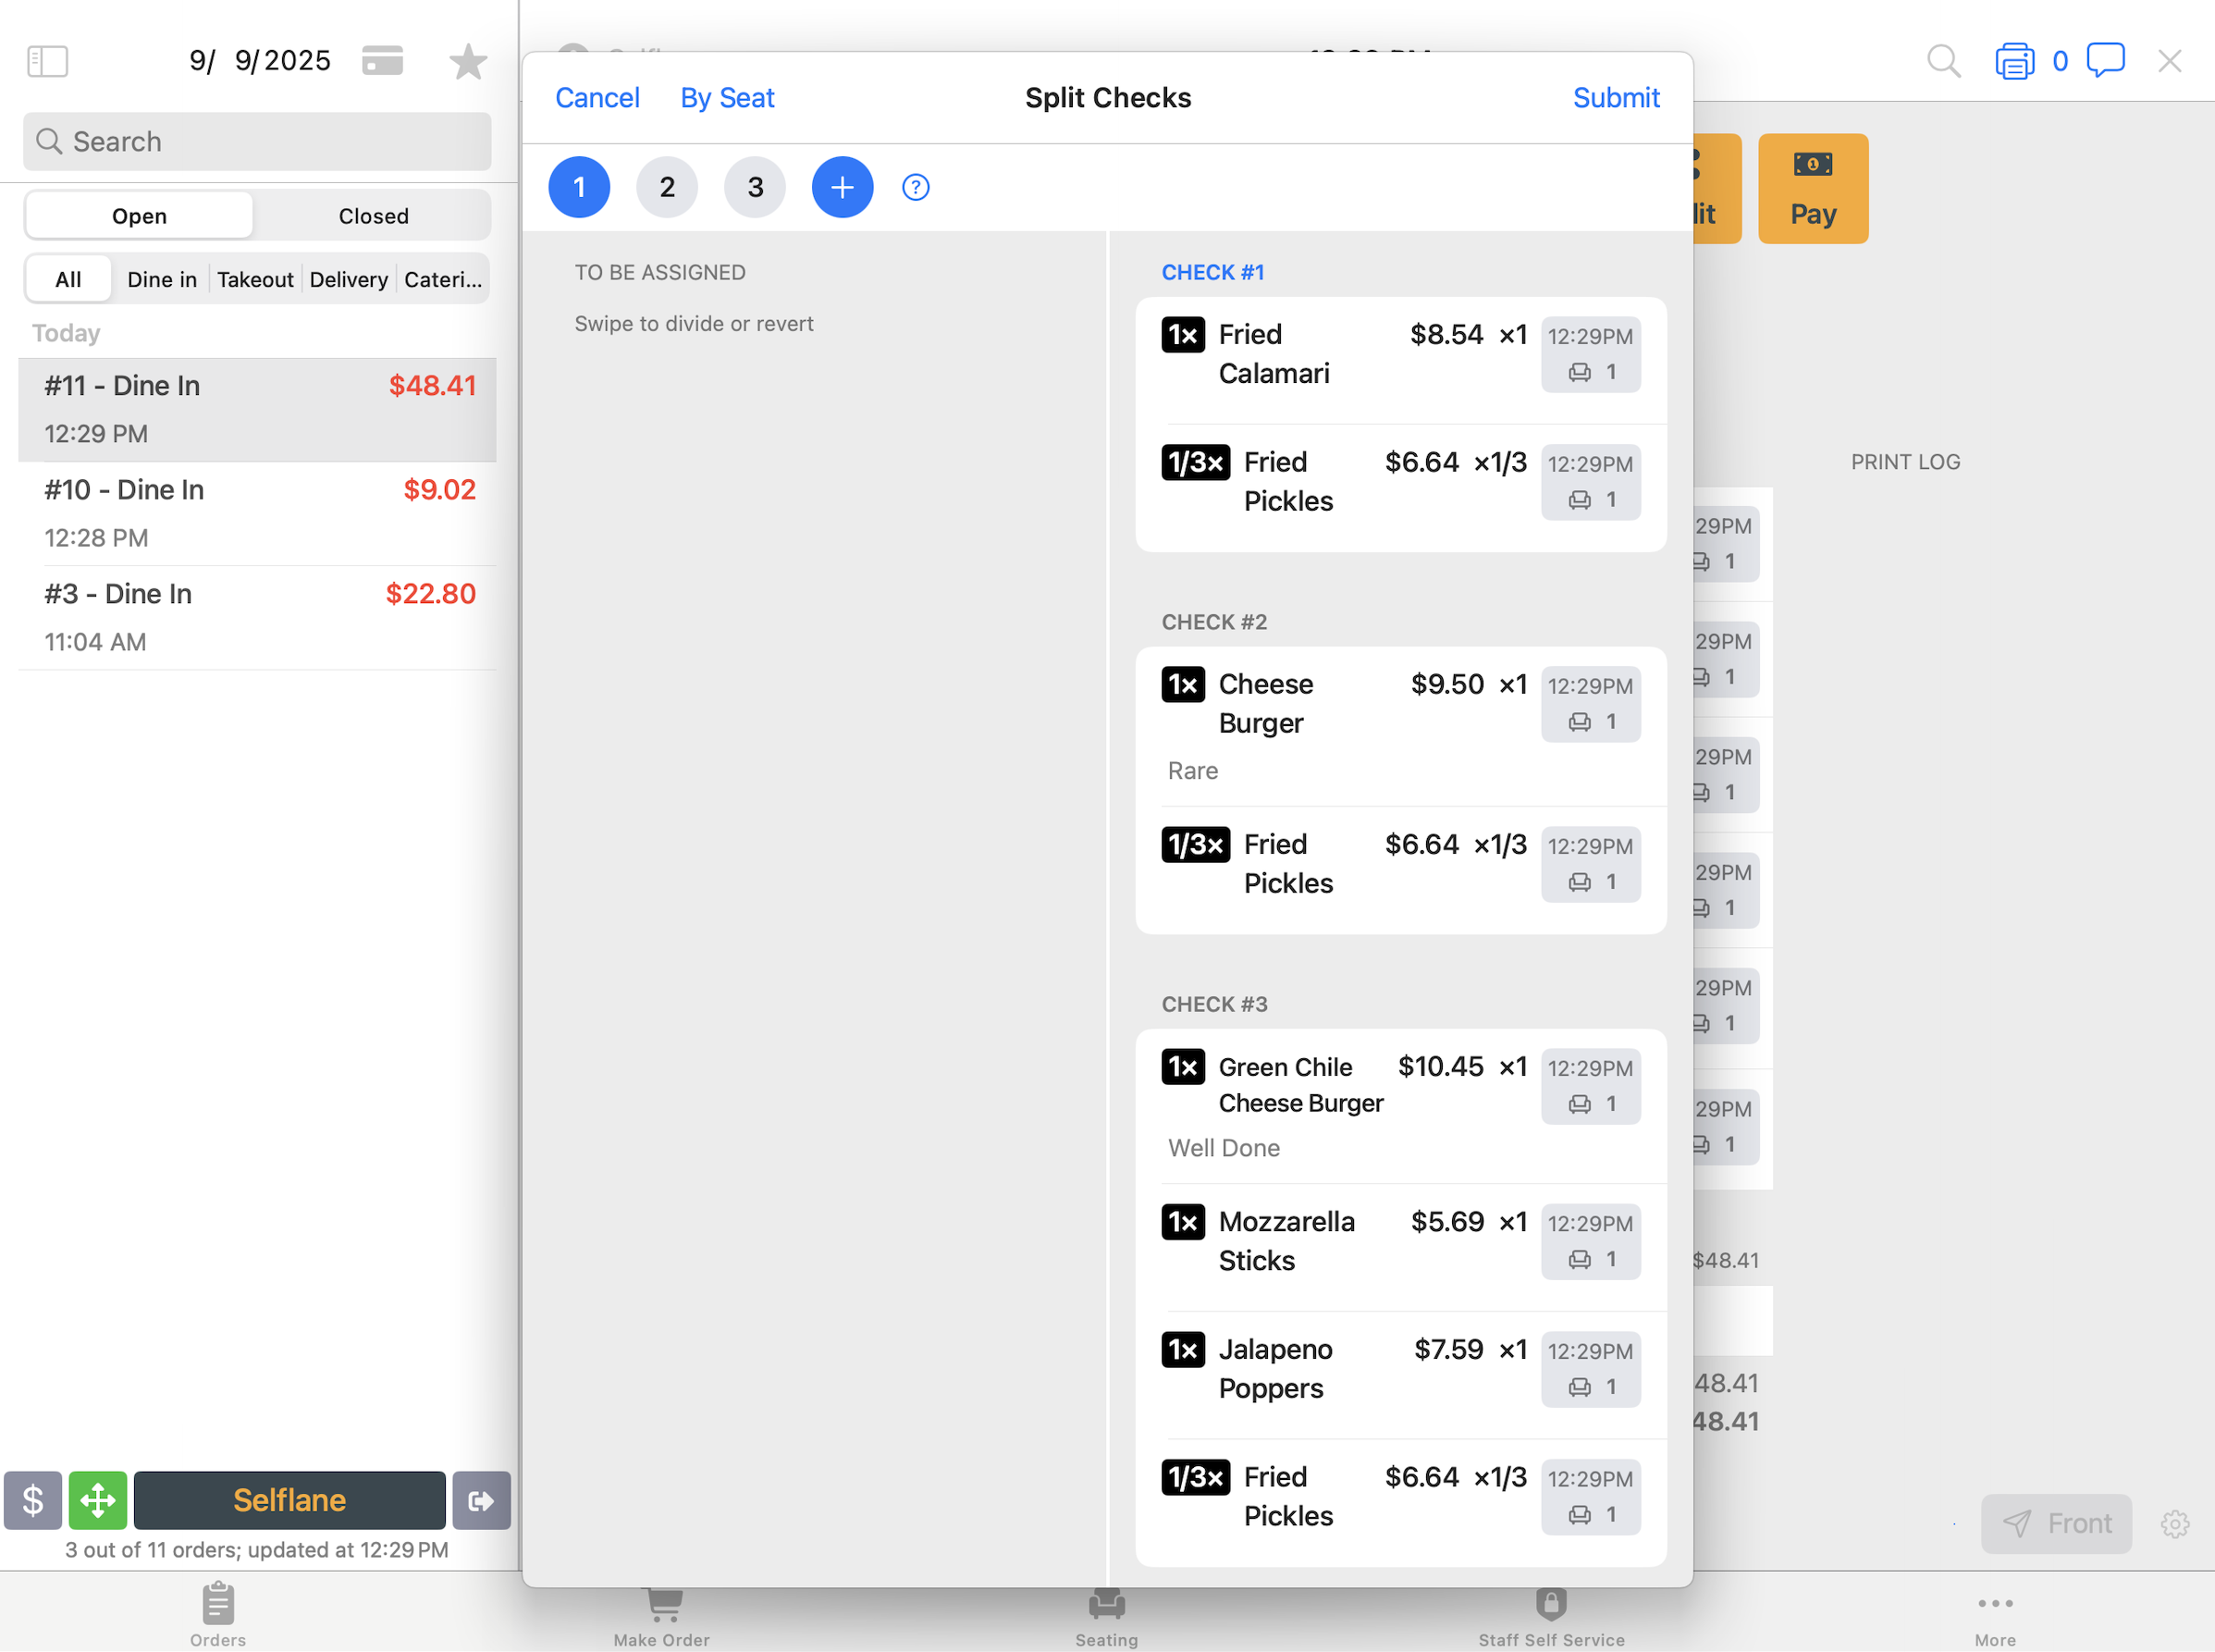
Task: Click the orders Search field
Action: pyautogui.click(x=257, y=142)
